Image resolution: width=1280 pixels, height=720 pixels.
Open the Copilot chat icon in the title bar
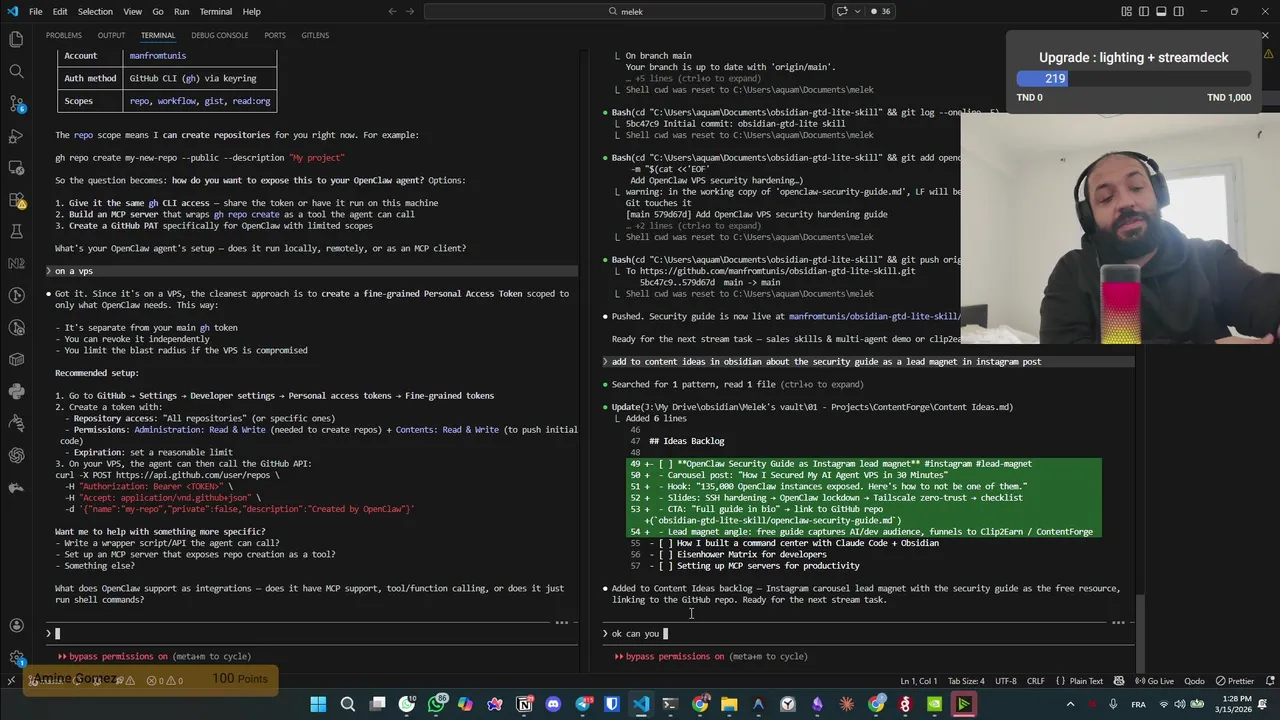pyautogui.click(x=842, y=11)
